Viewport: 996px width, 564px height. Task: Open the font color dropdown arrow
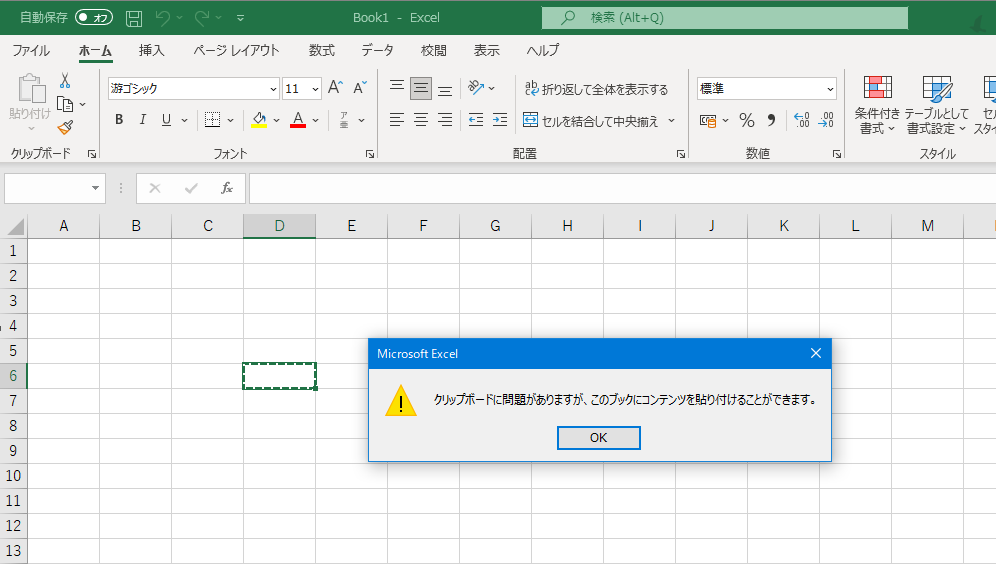pyautogui.click(x=316, y=120)
